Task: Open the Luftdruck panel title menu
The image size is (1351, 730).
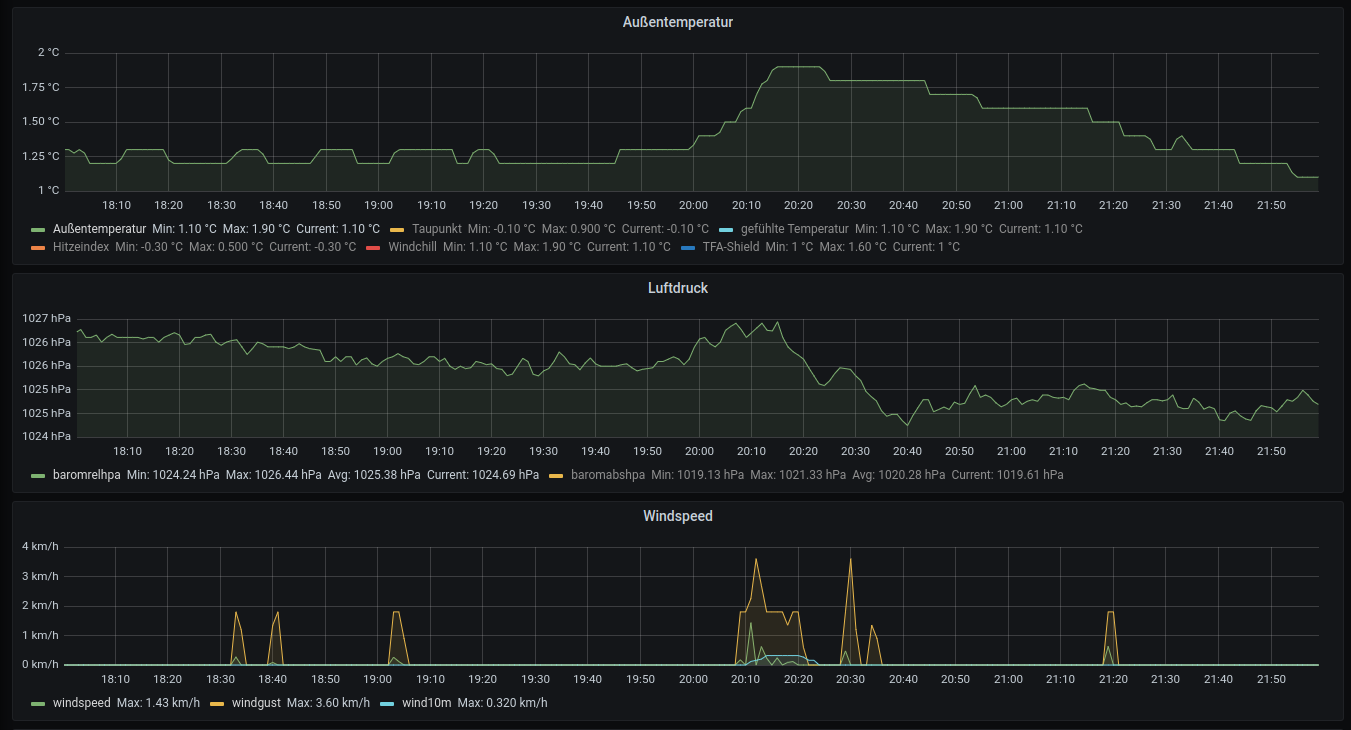Action: [678, 288]
